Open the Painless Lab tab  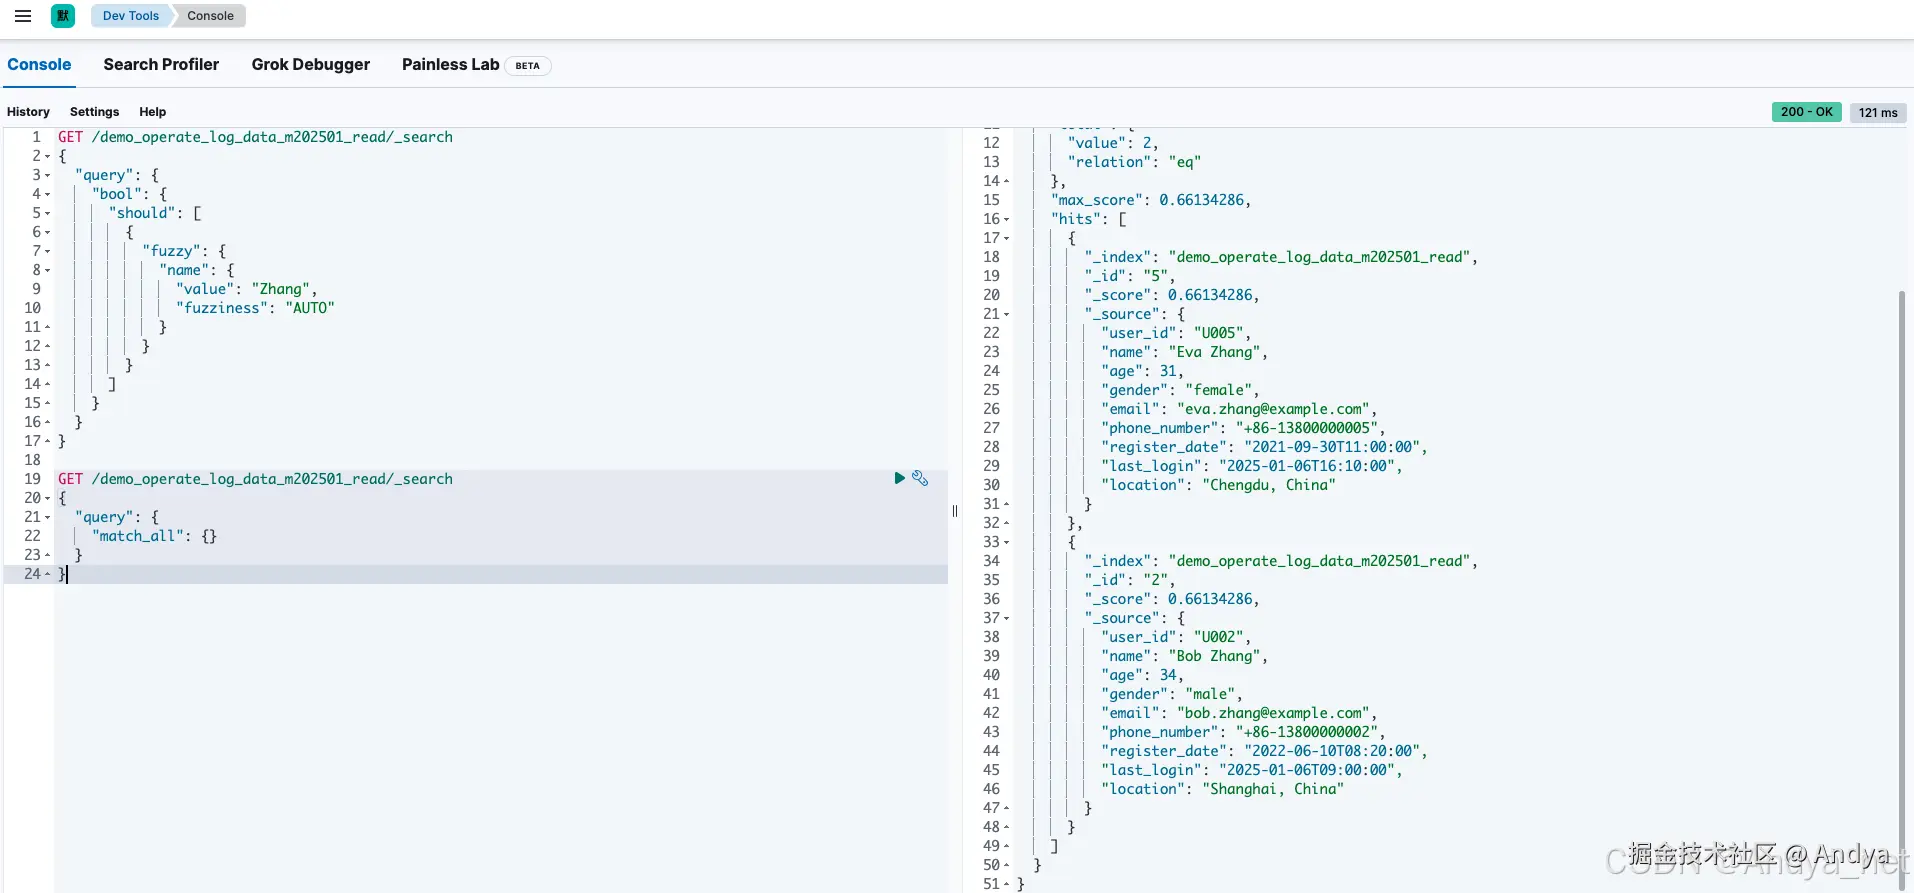point(450,65)
